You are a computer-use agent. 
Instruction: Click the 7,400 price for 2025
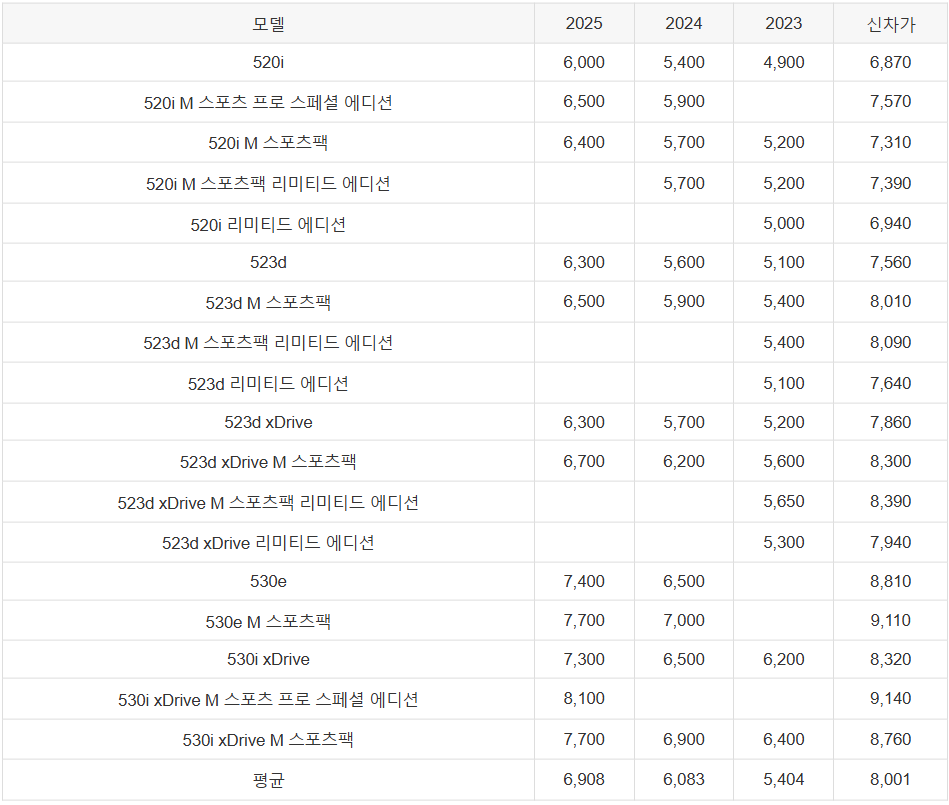pyautogui.click(x=584, y=582)
